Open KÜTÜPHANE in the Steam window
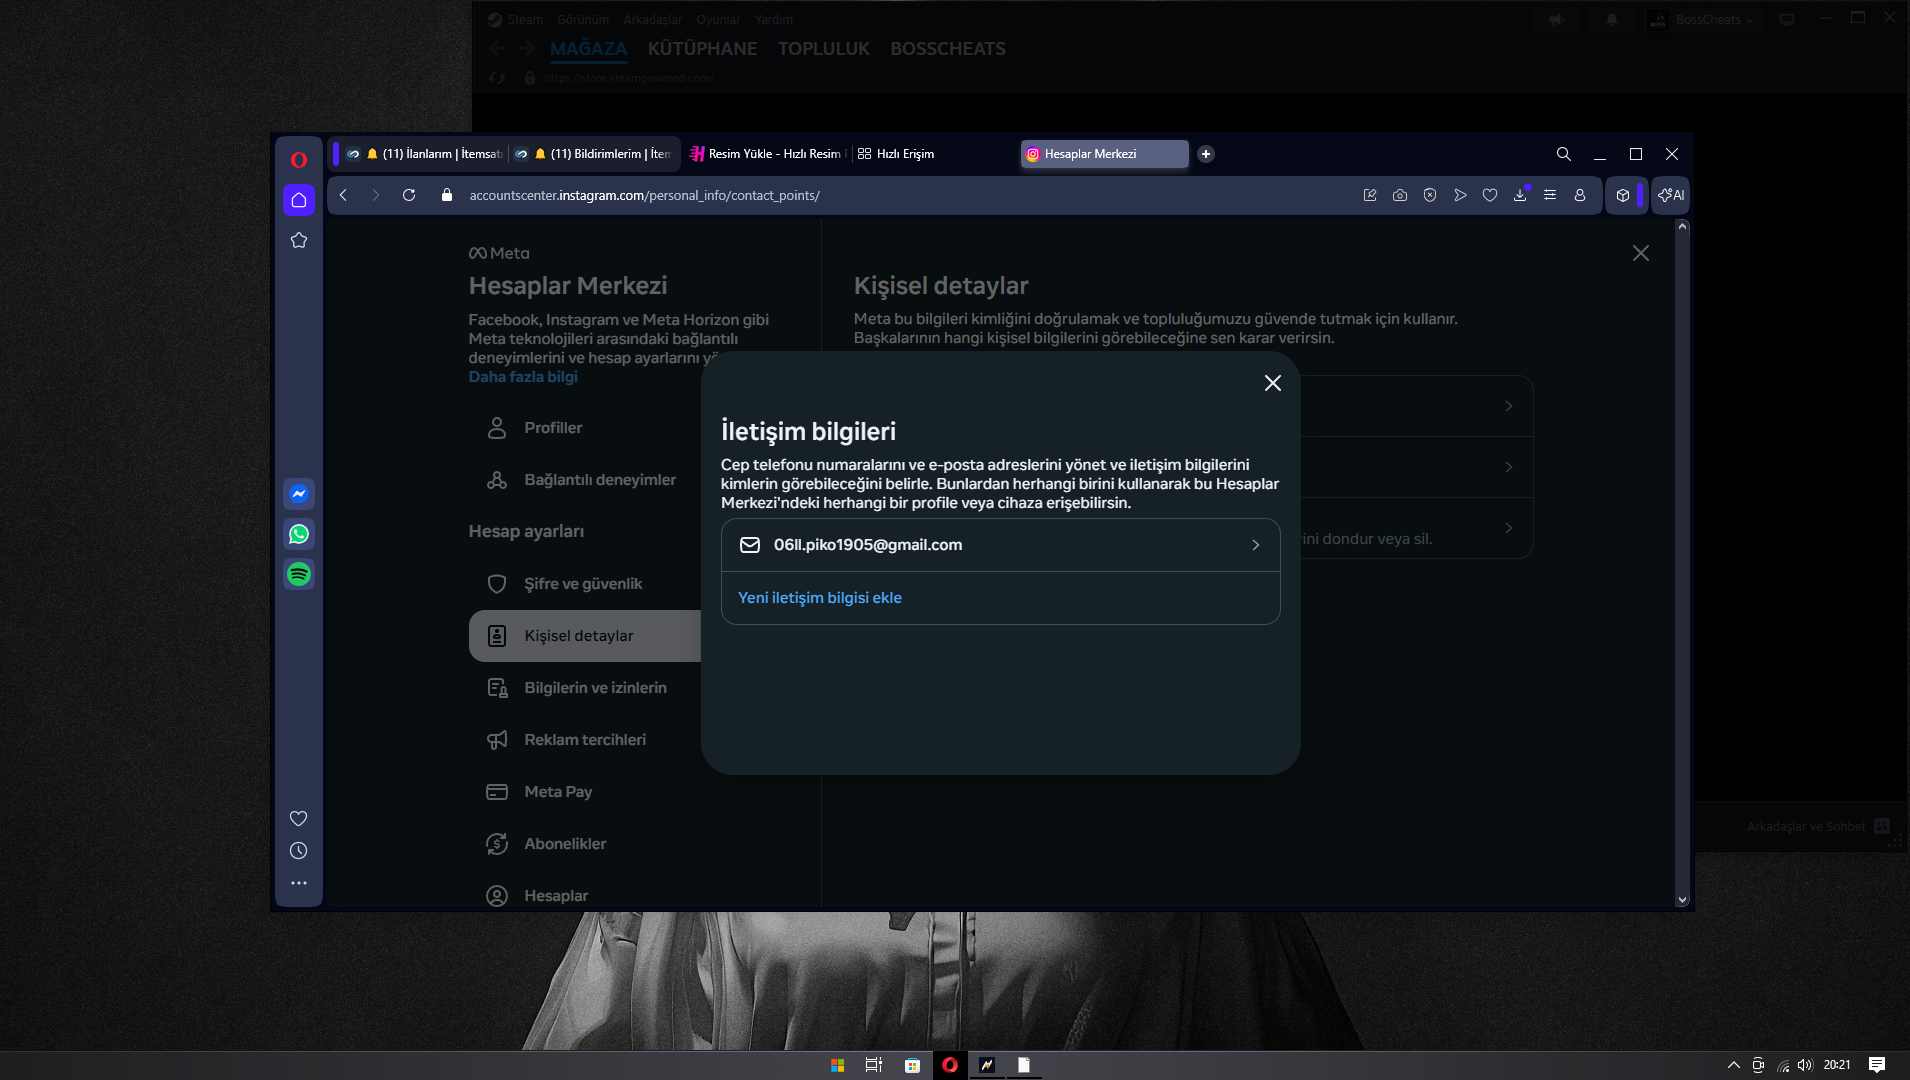The height and width of the screenshot is (1080, 1910). (702, 49)
